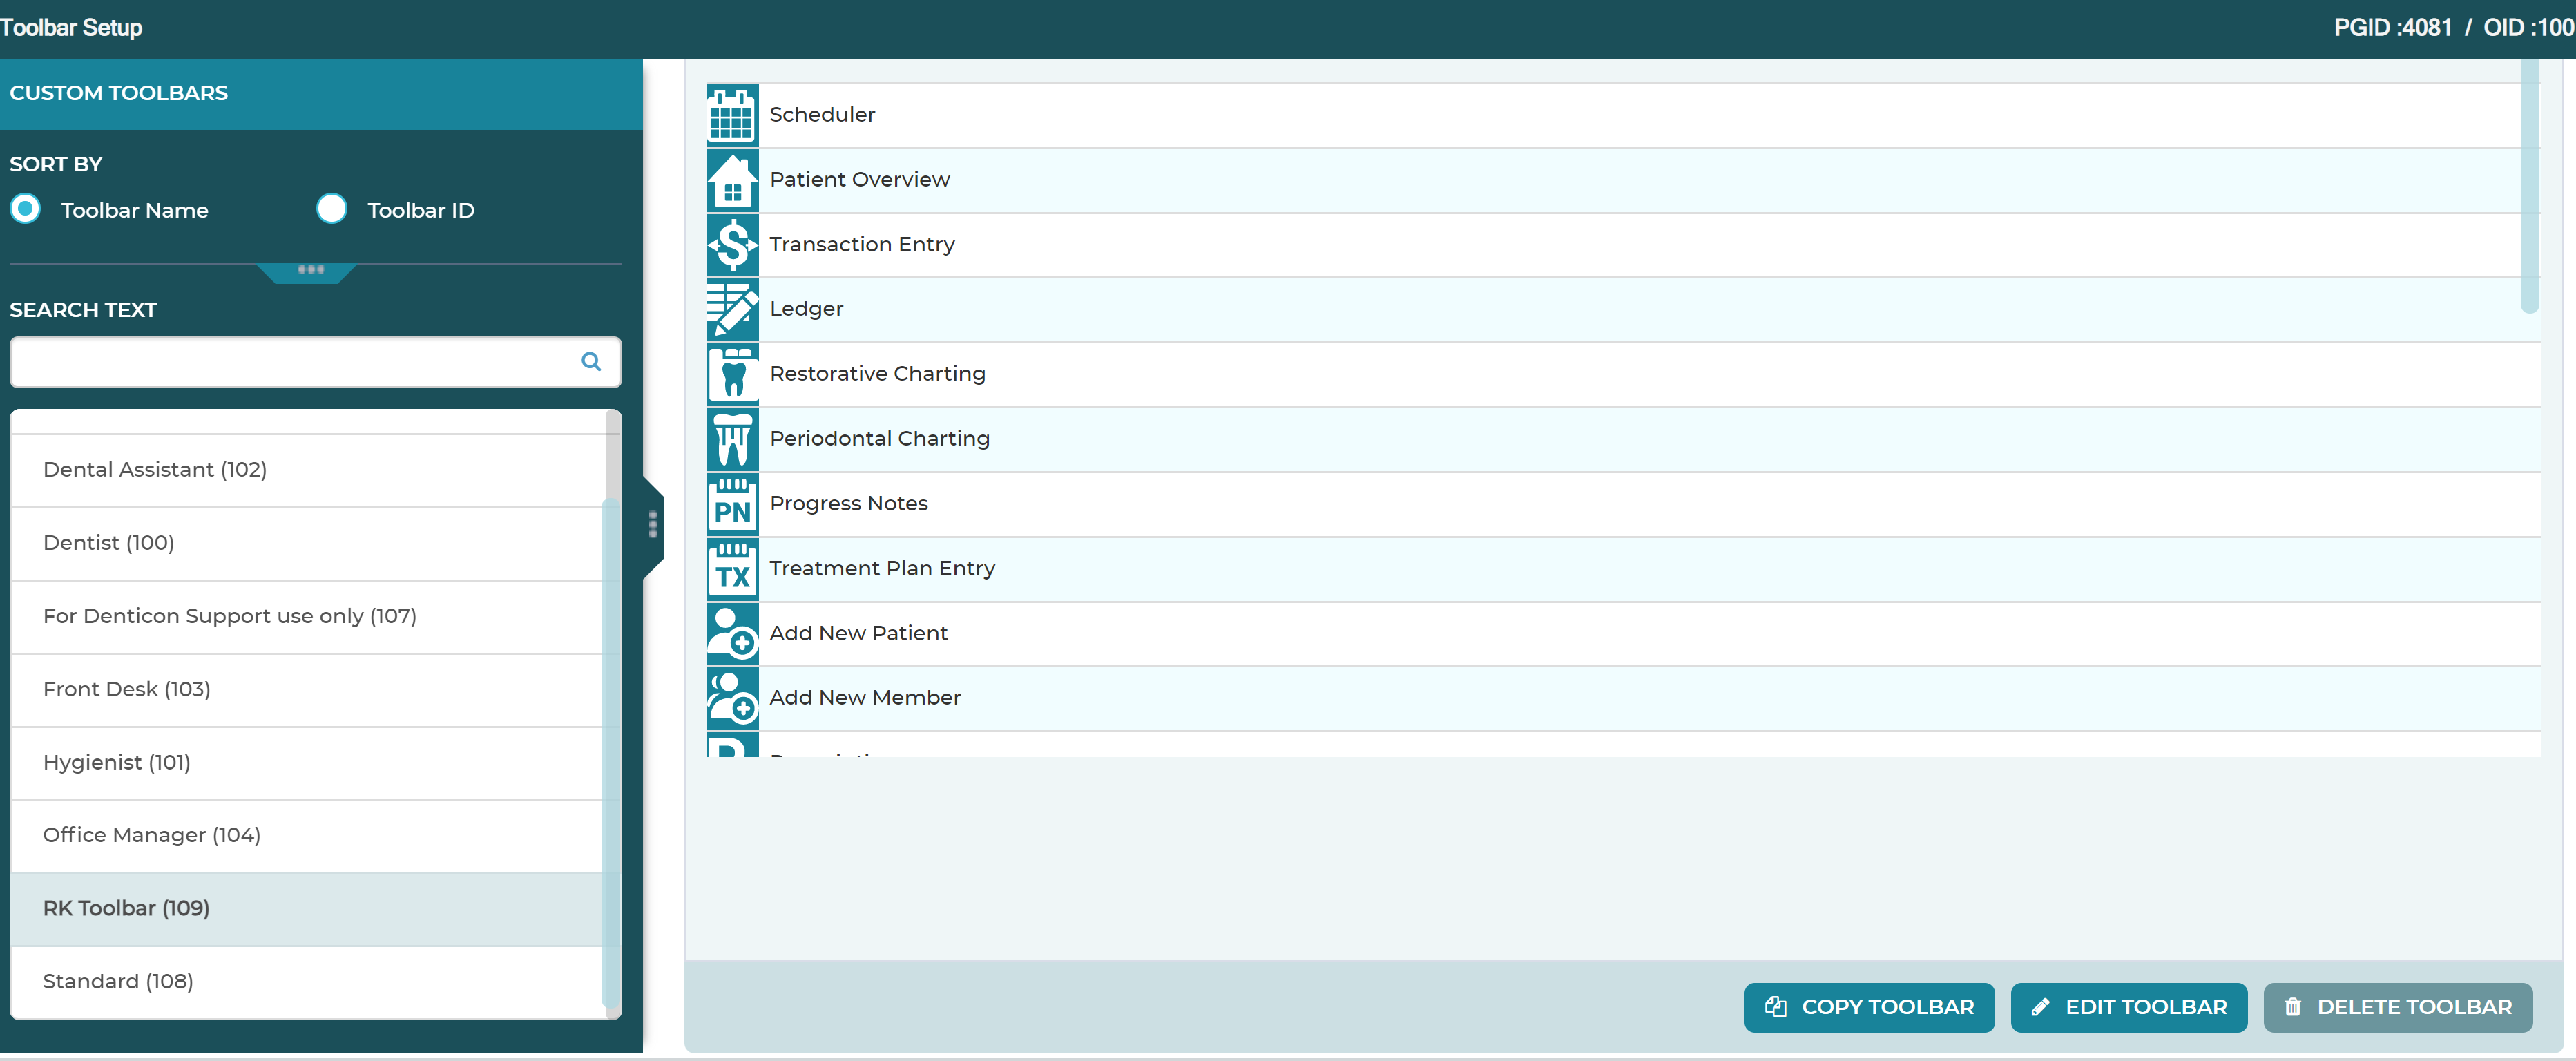Click the Progress Notes PN icon

(x=732, y=505)
